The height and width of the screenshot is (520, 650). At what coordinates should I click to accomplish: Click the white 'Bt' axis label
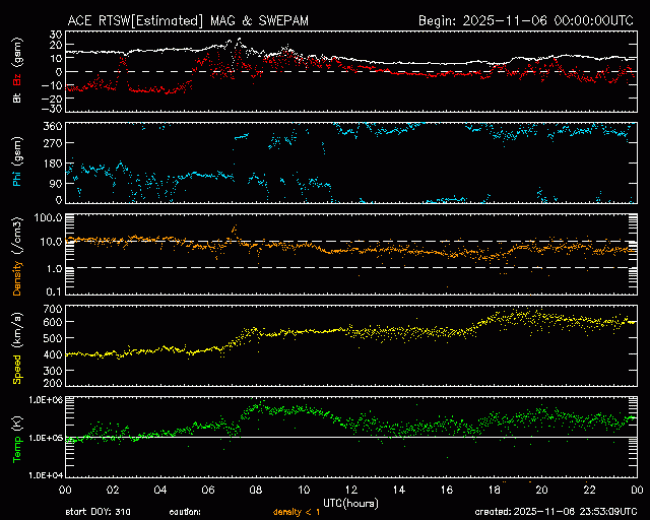pyautogui.click(x=17, y=97)
